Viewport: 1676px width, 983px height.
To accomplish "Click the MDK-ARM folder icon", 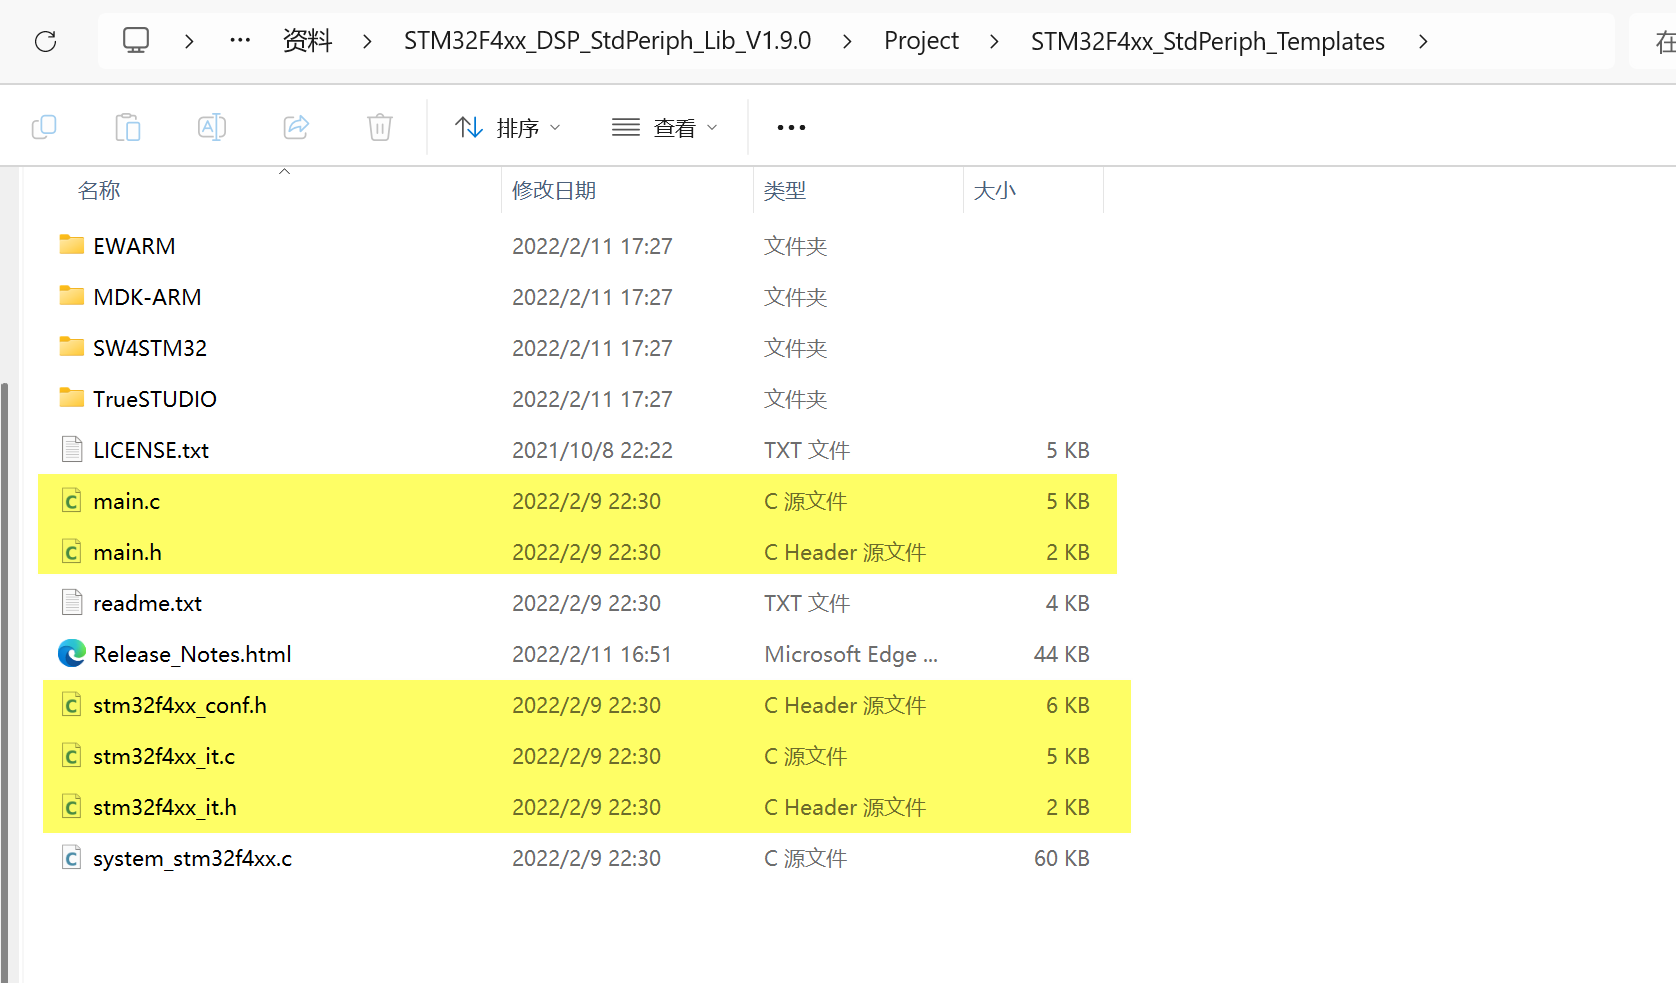I will (72, 296).
